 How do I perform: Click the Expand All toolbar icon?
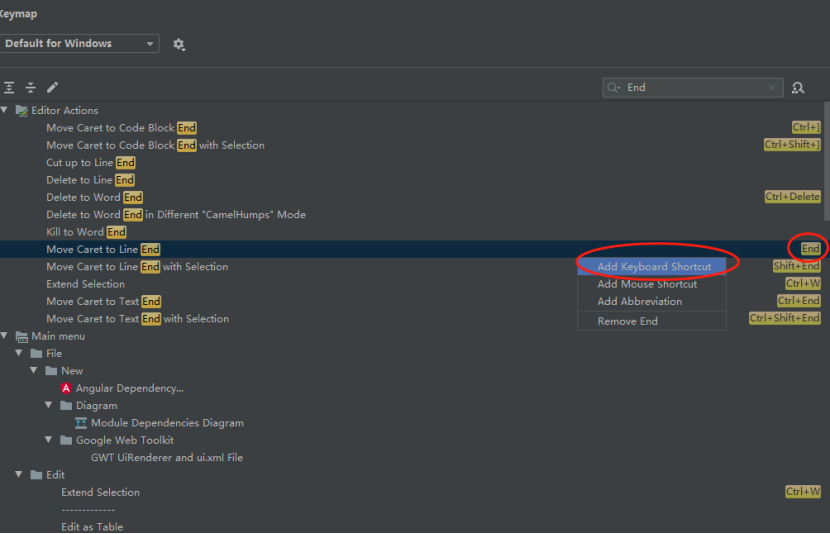[9, 87]
